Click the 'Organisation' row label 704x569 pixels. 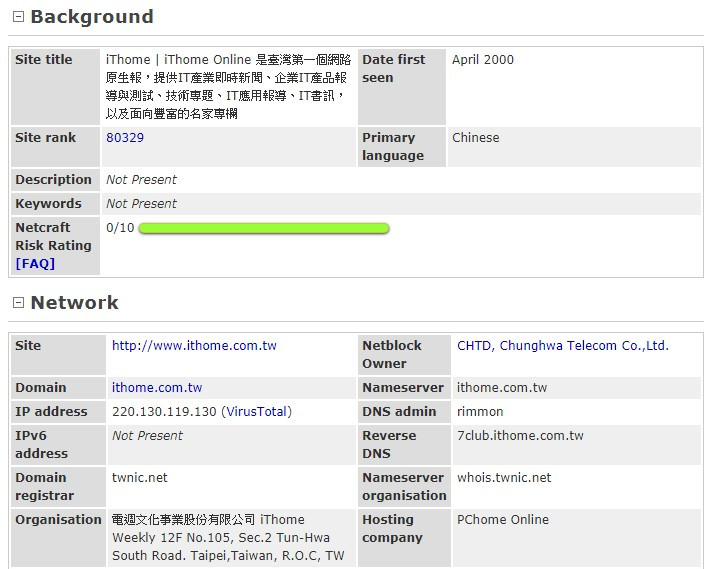pyautogui.click(x=58, y=520)
